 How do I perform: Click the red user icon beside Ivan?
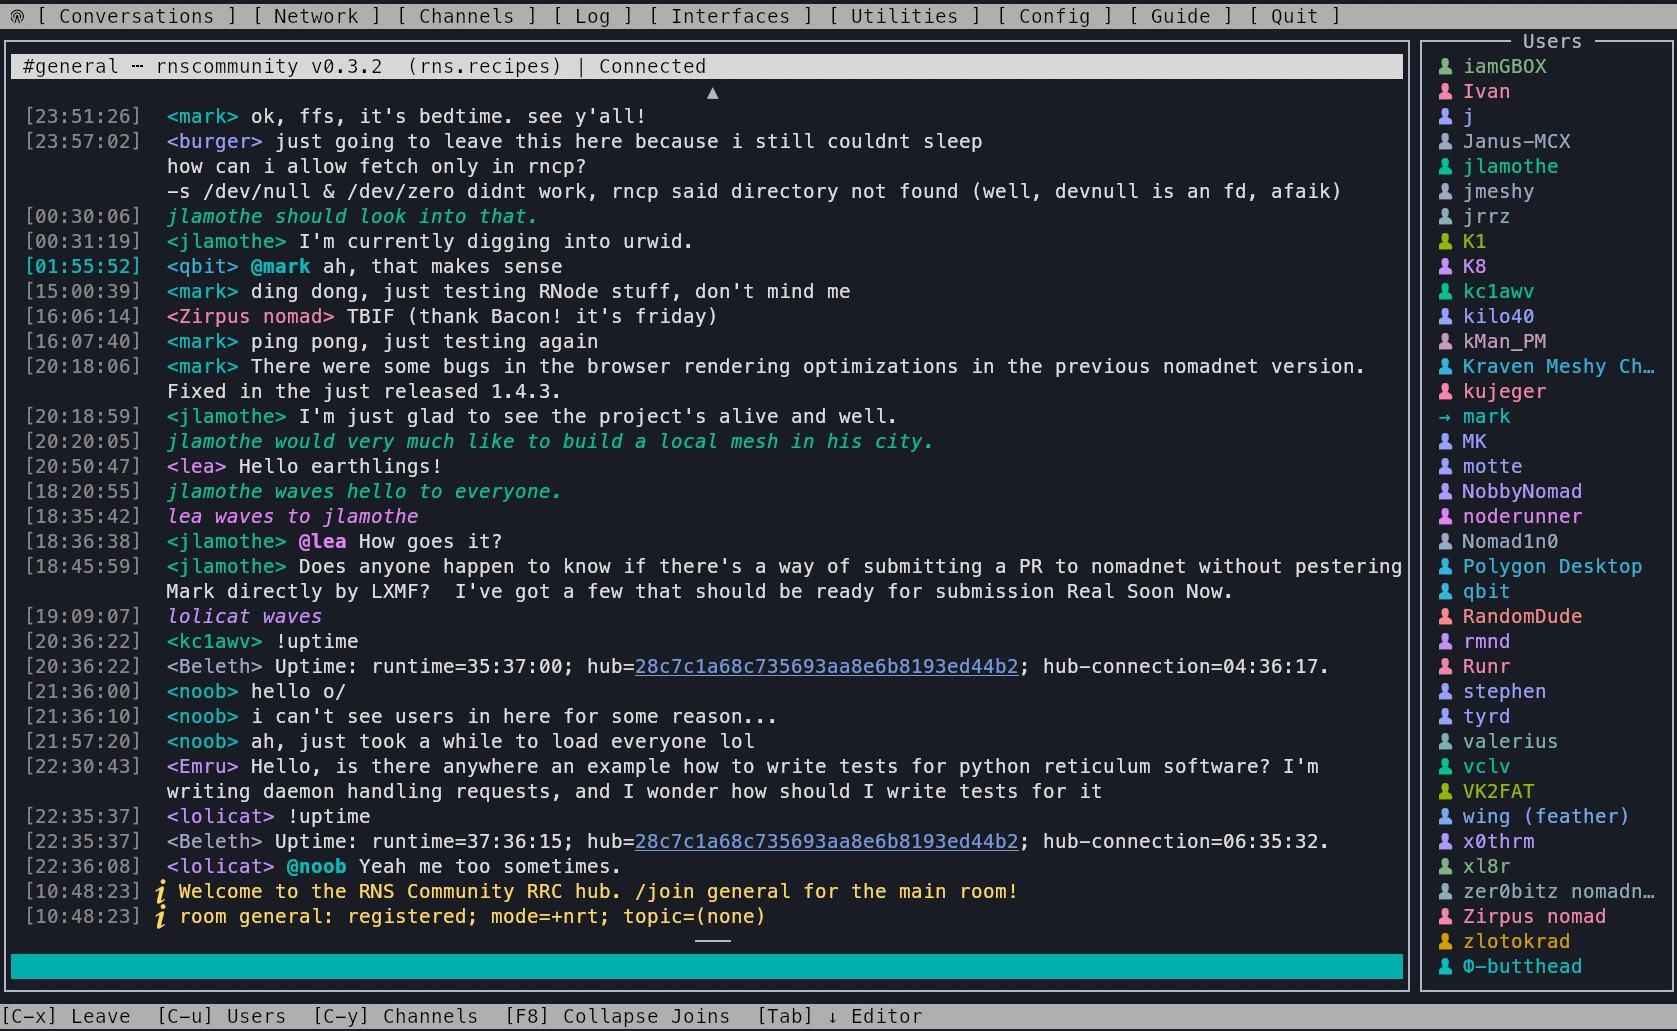tap(1445, 91)
